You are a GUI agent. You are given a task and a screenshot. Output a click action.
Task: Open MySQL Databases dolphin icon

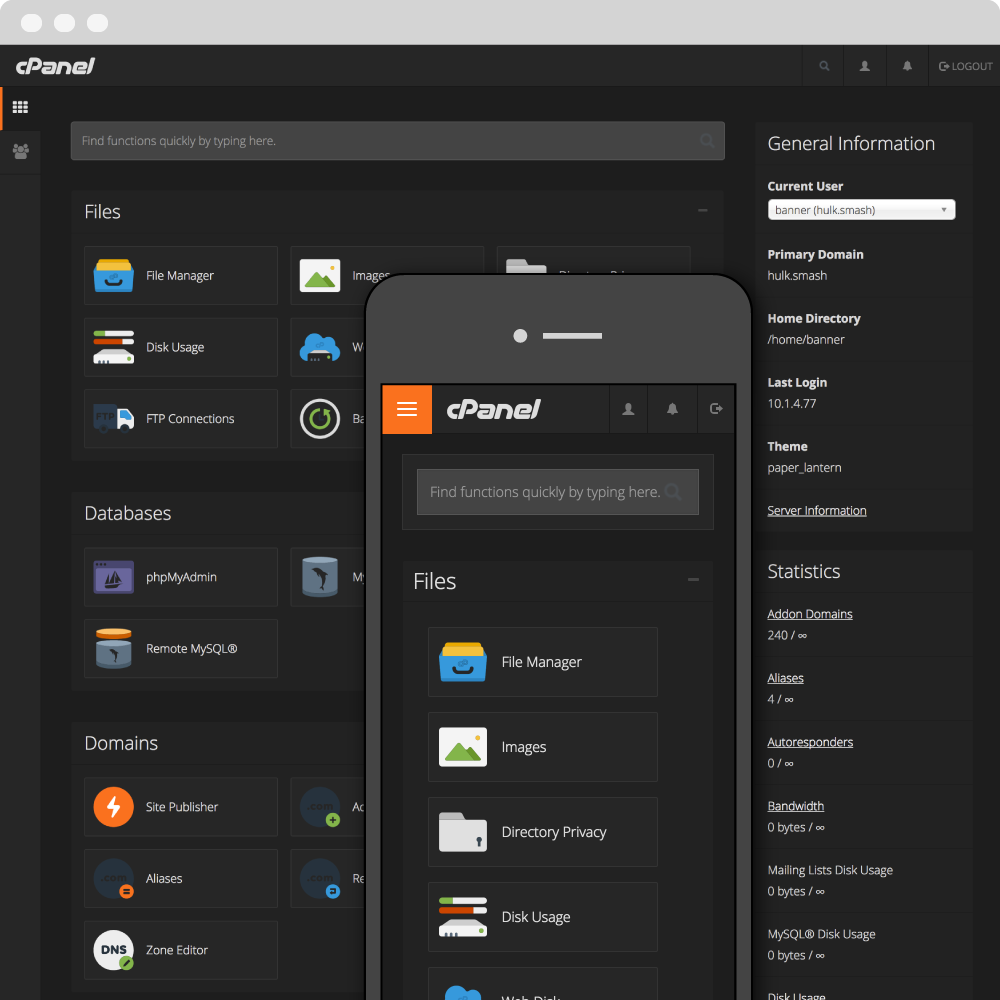click(x=320, y=577)
